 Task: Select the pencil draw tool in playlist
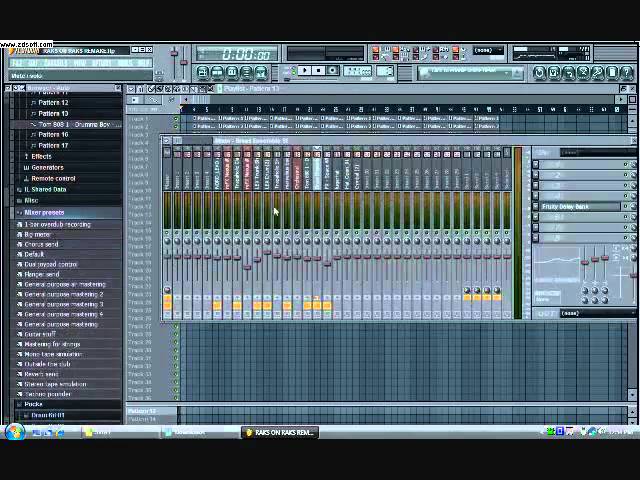click(151, 89)
